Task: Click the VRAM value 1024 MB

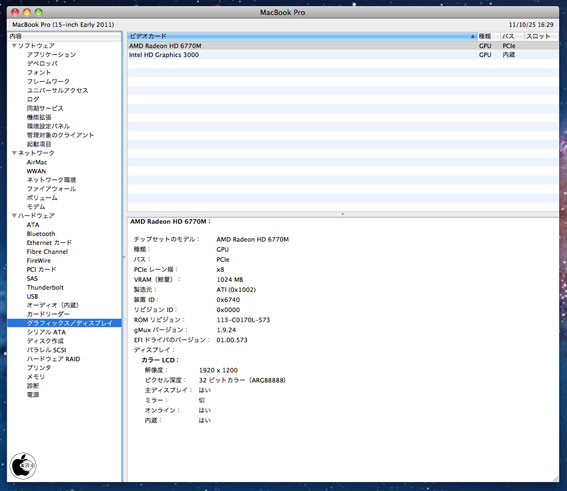Action: tap(230, 279)
